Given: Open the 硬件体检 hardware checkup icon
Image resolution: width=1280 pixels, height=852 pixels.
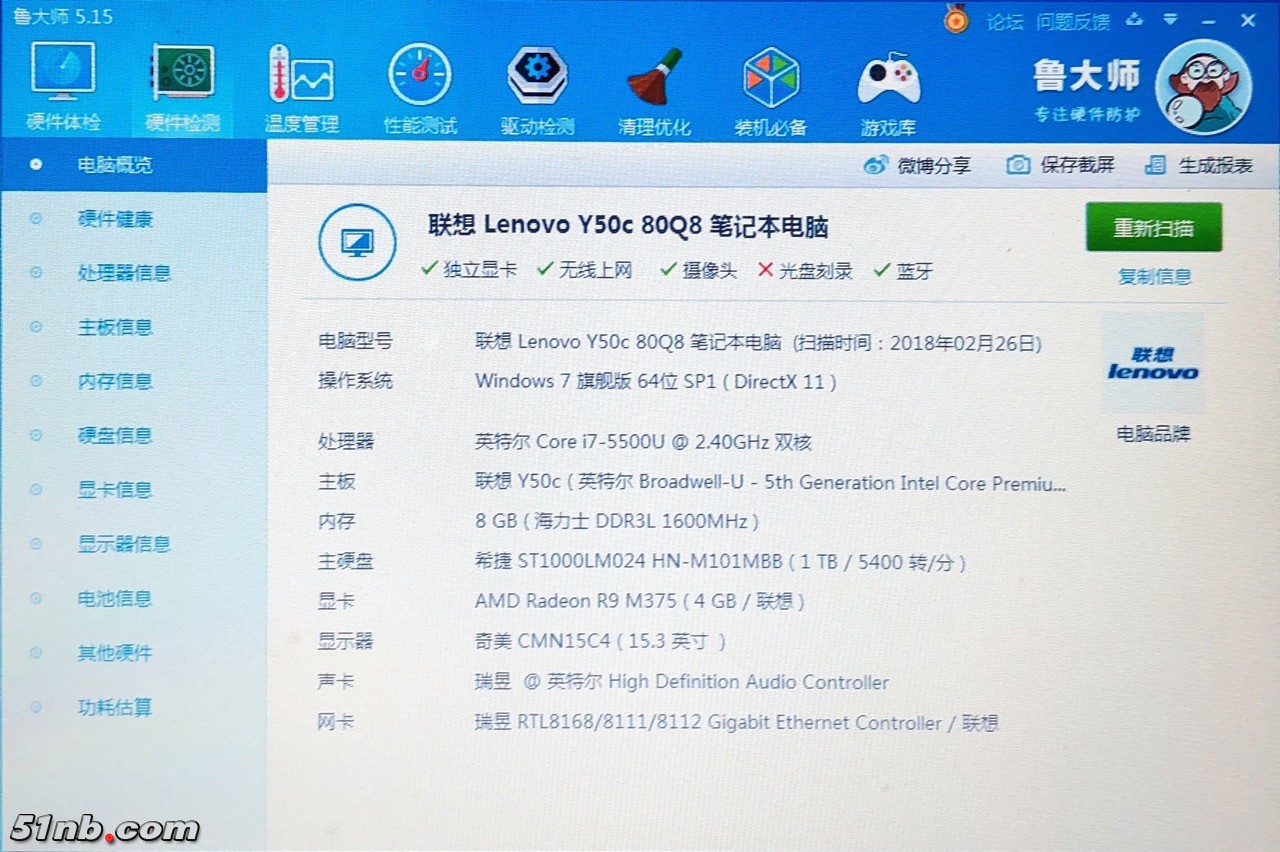Looking at the screenshot, I should [x=63, y=74].
